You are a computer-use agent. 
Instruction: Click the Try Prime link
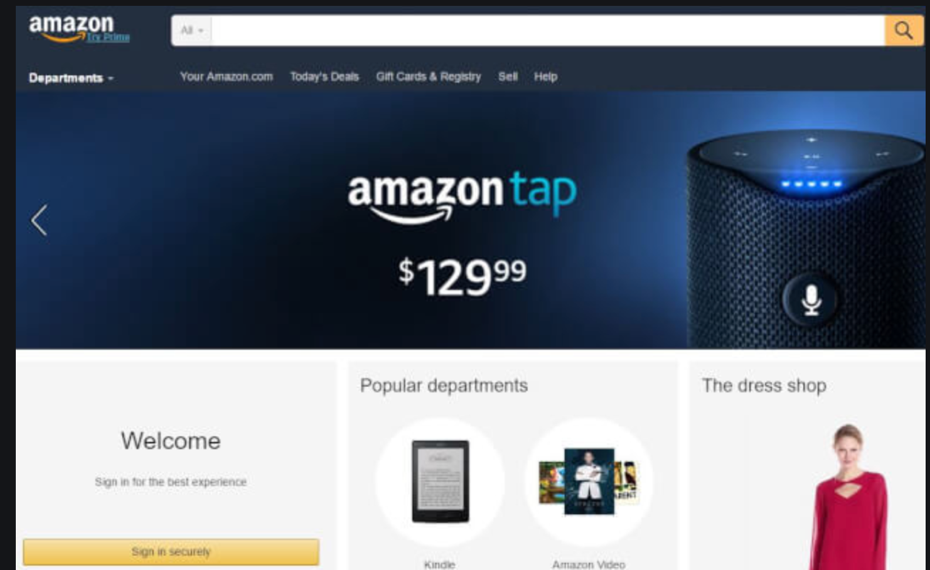(x=108, y=37)
